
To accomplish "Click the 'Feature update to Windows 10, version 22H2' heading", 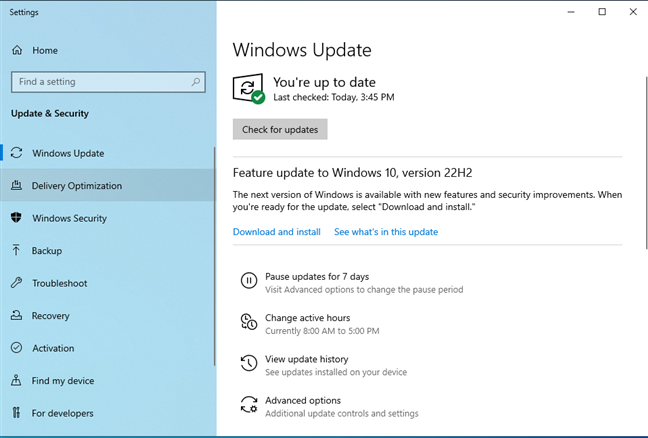I will 352,173.
